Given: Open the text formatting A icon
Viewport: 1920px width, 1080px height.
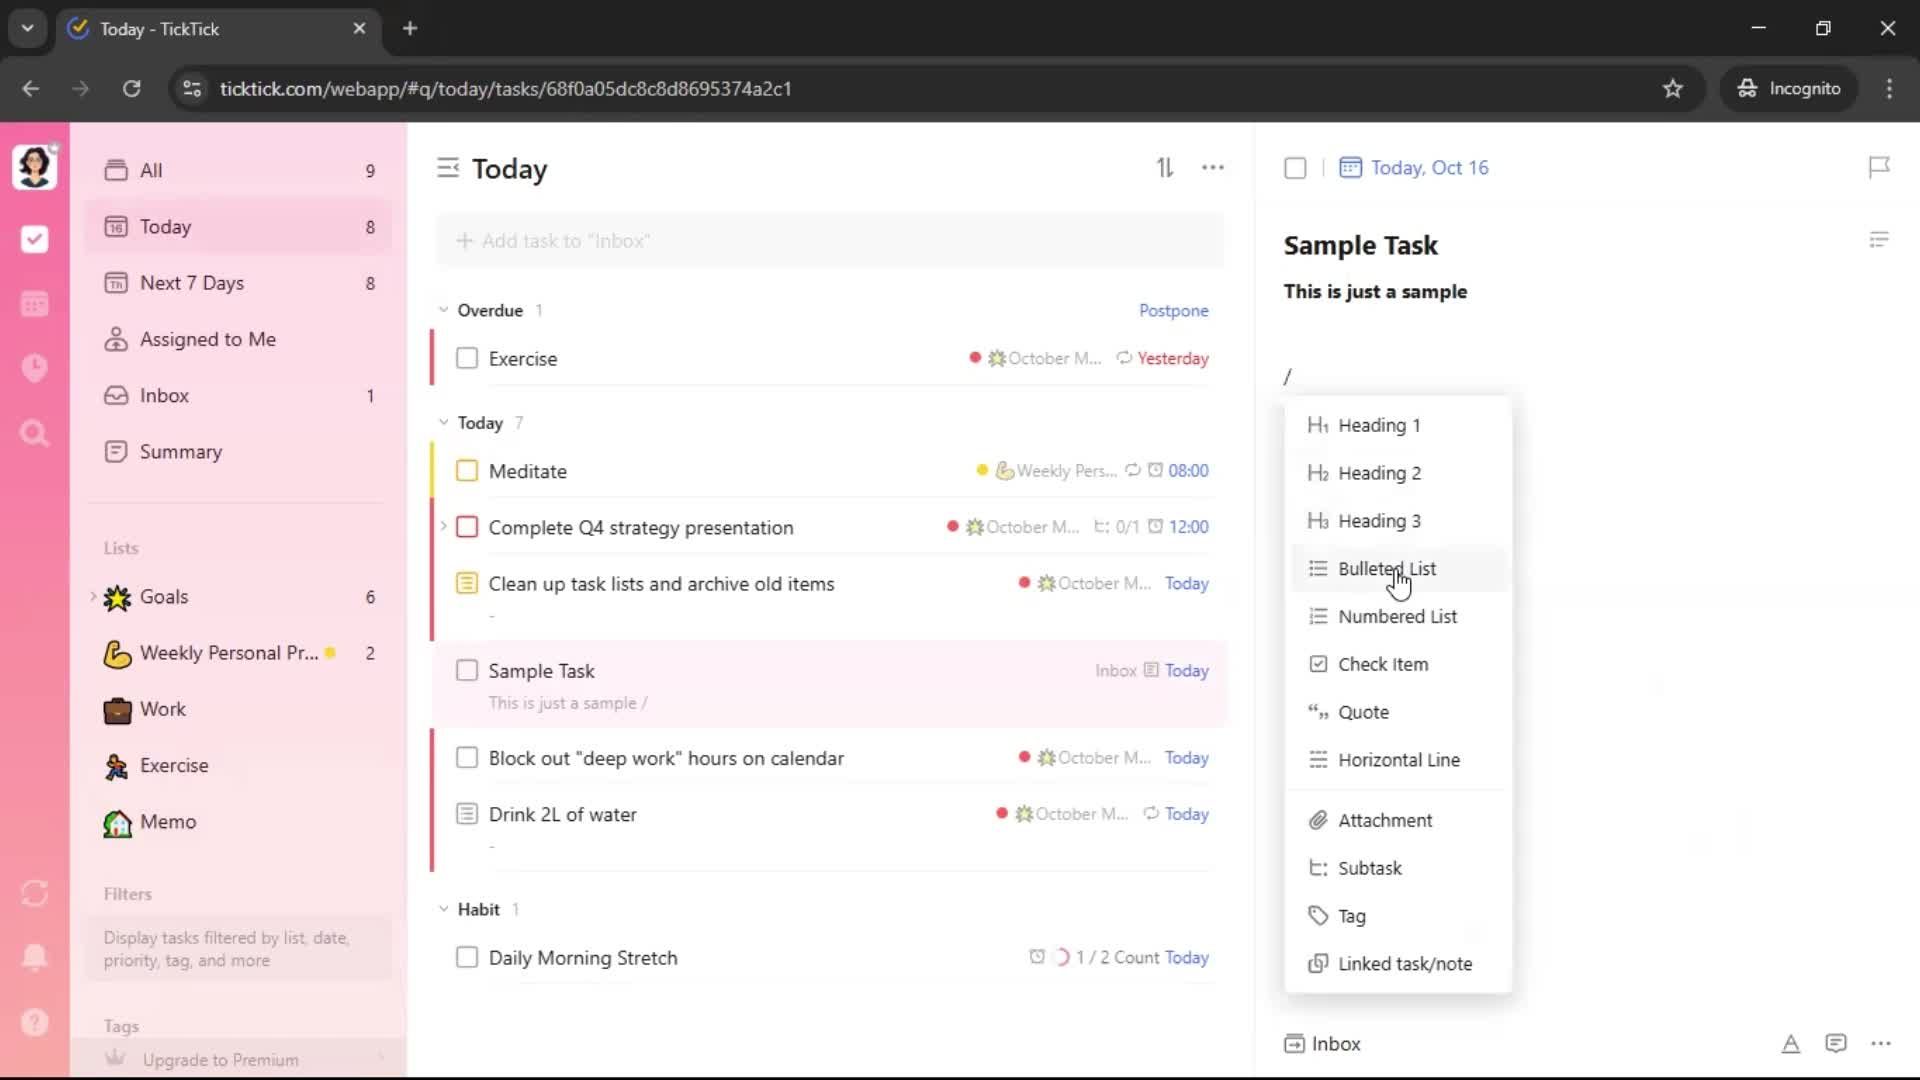Looking at the screenshot, I should (x=1791, y=1044).
